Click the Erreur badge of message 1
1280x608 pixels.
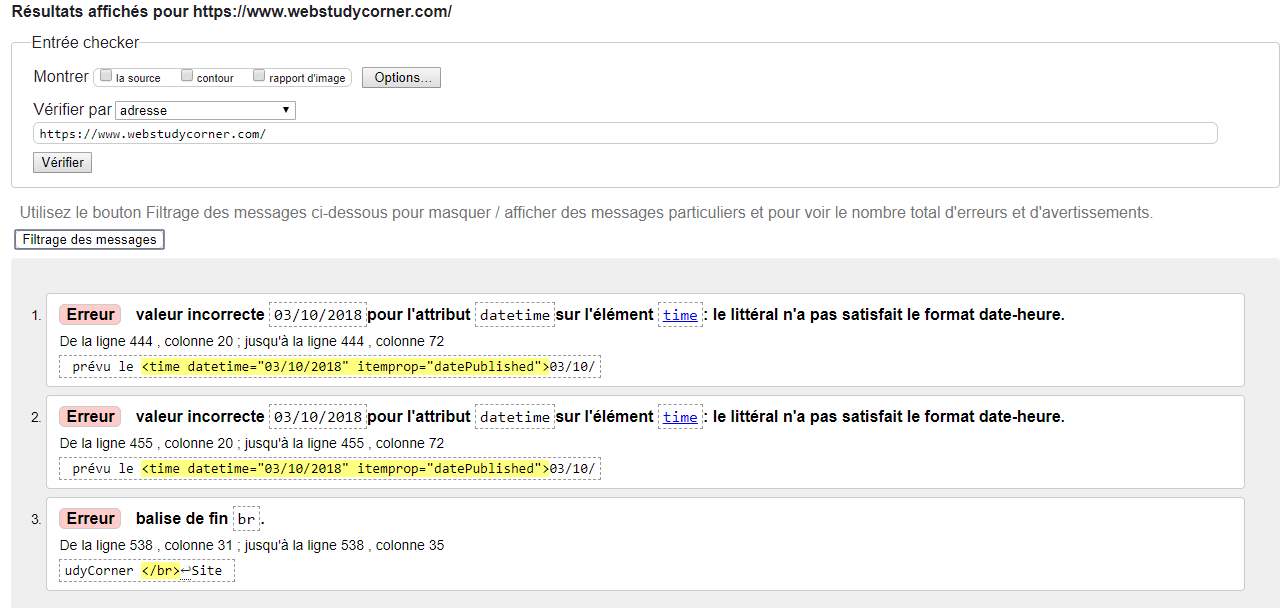[x=90, y=314]
